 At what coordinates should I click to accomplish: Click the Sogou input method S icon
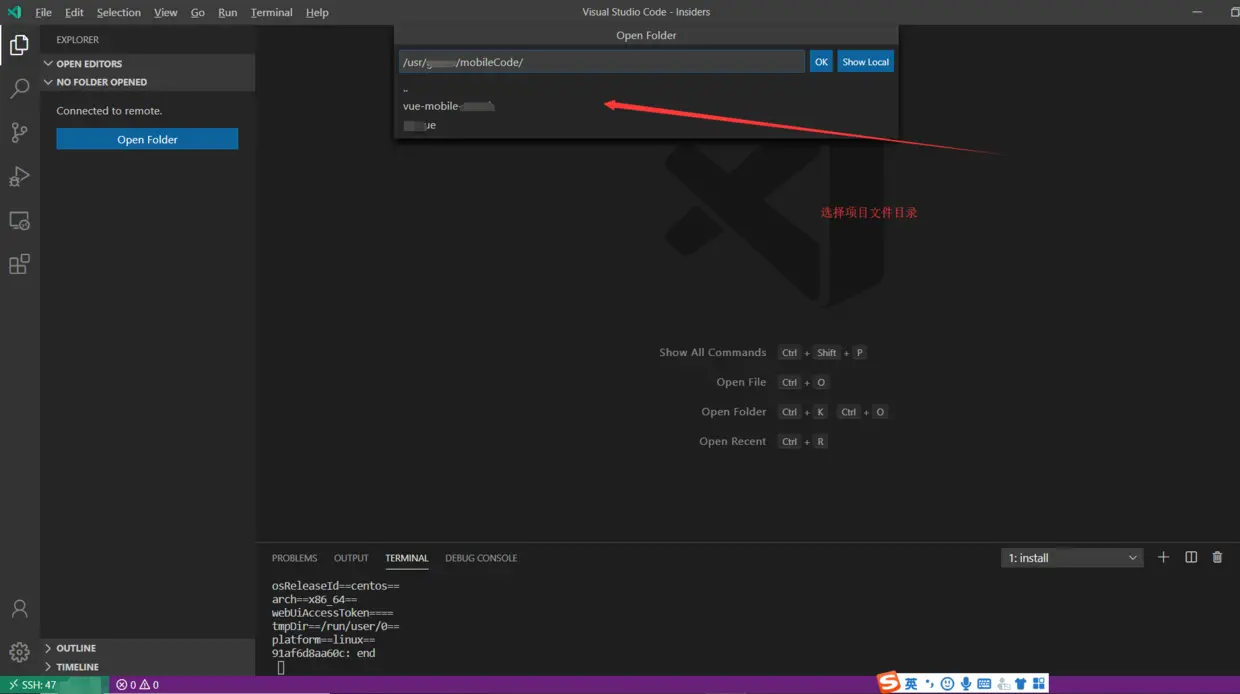[x=888, y=683]
